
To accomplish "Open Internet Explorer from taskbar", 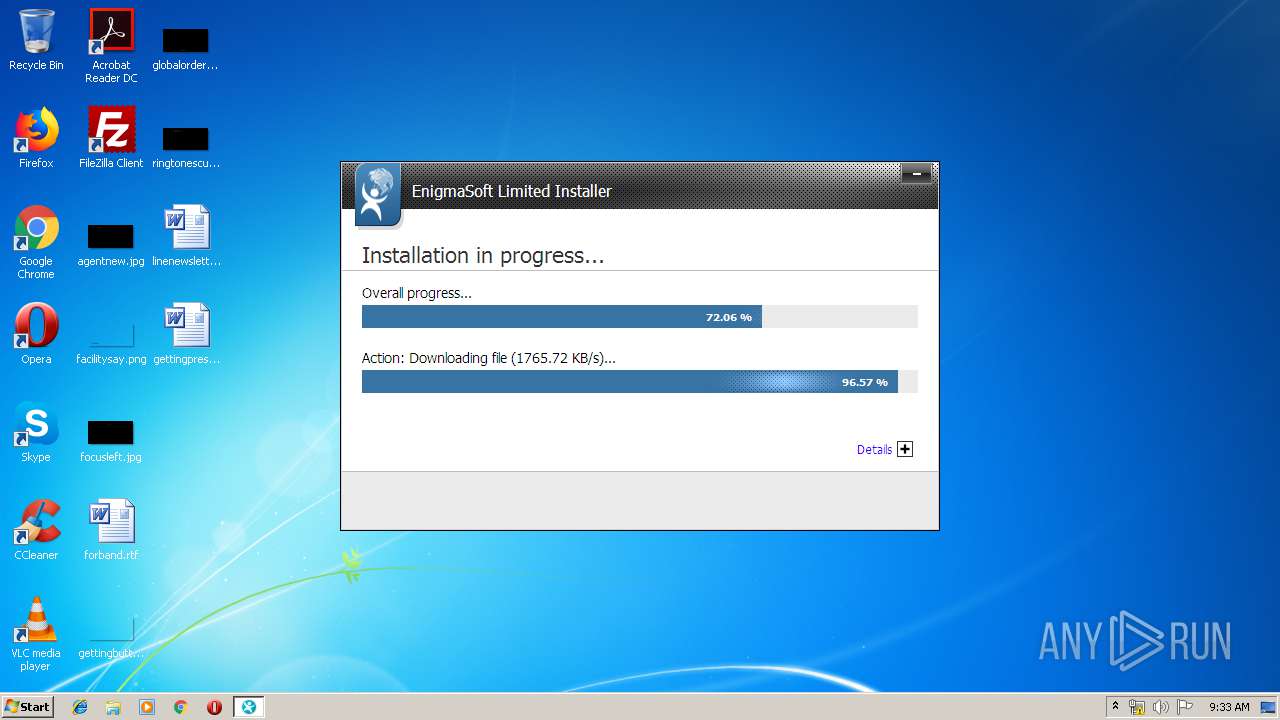I will click(80, 707).
